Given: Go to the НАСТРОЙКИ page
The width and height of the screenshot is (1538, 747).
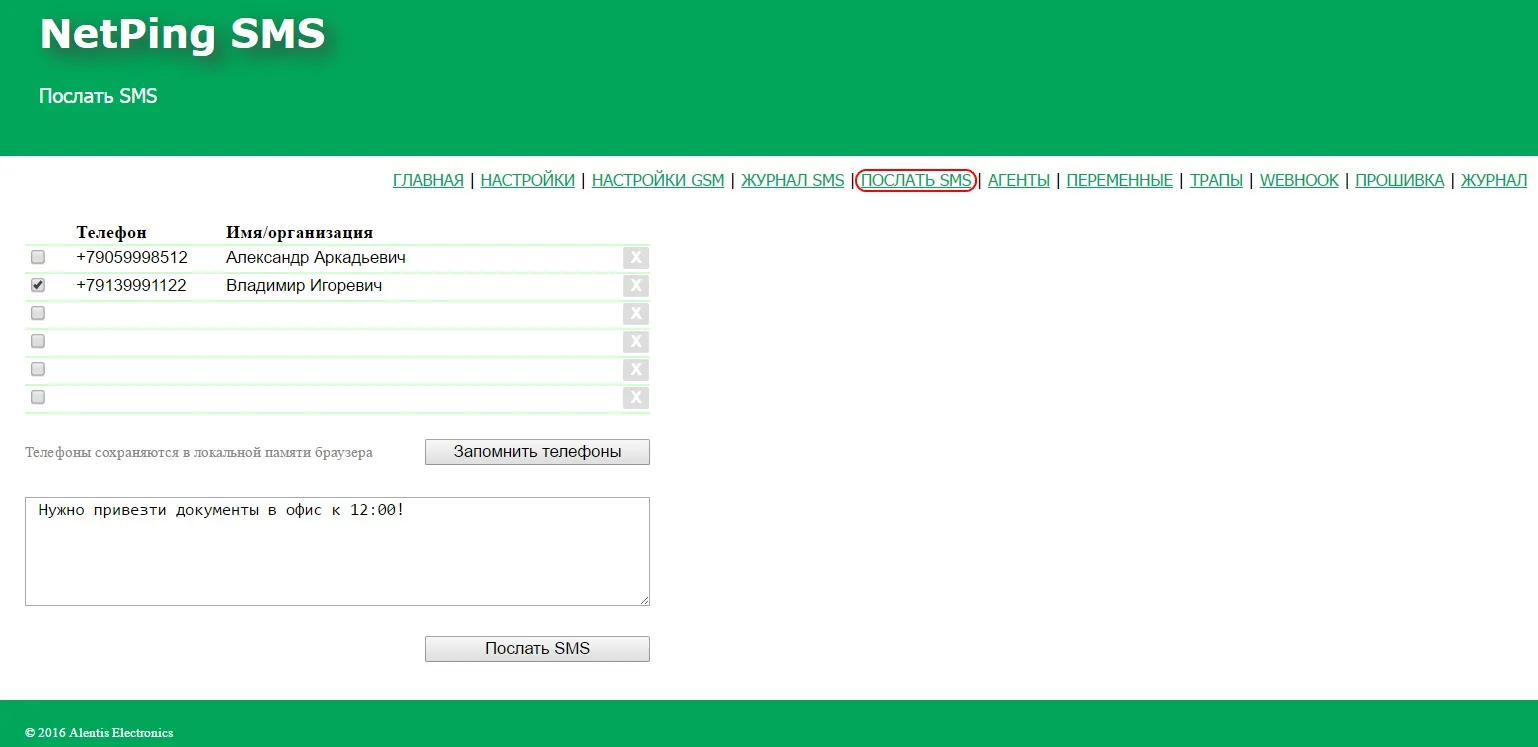Looking at the screenshot, I should pyautogui.click(x=528, y=181).
